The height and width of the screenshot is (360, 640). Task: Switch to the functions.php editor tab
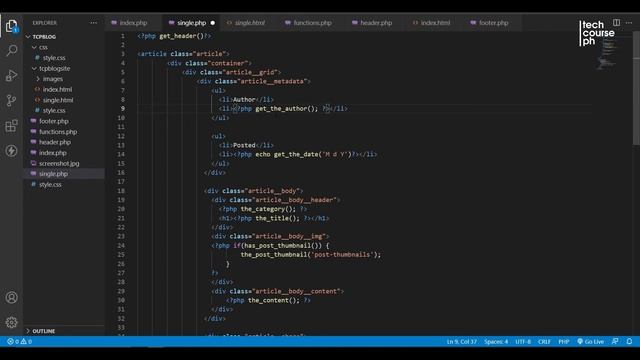[x=312, y=23]
